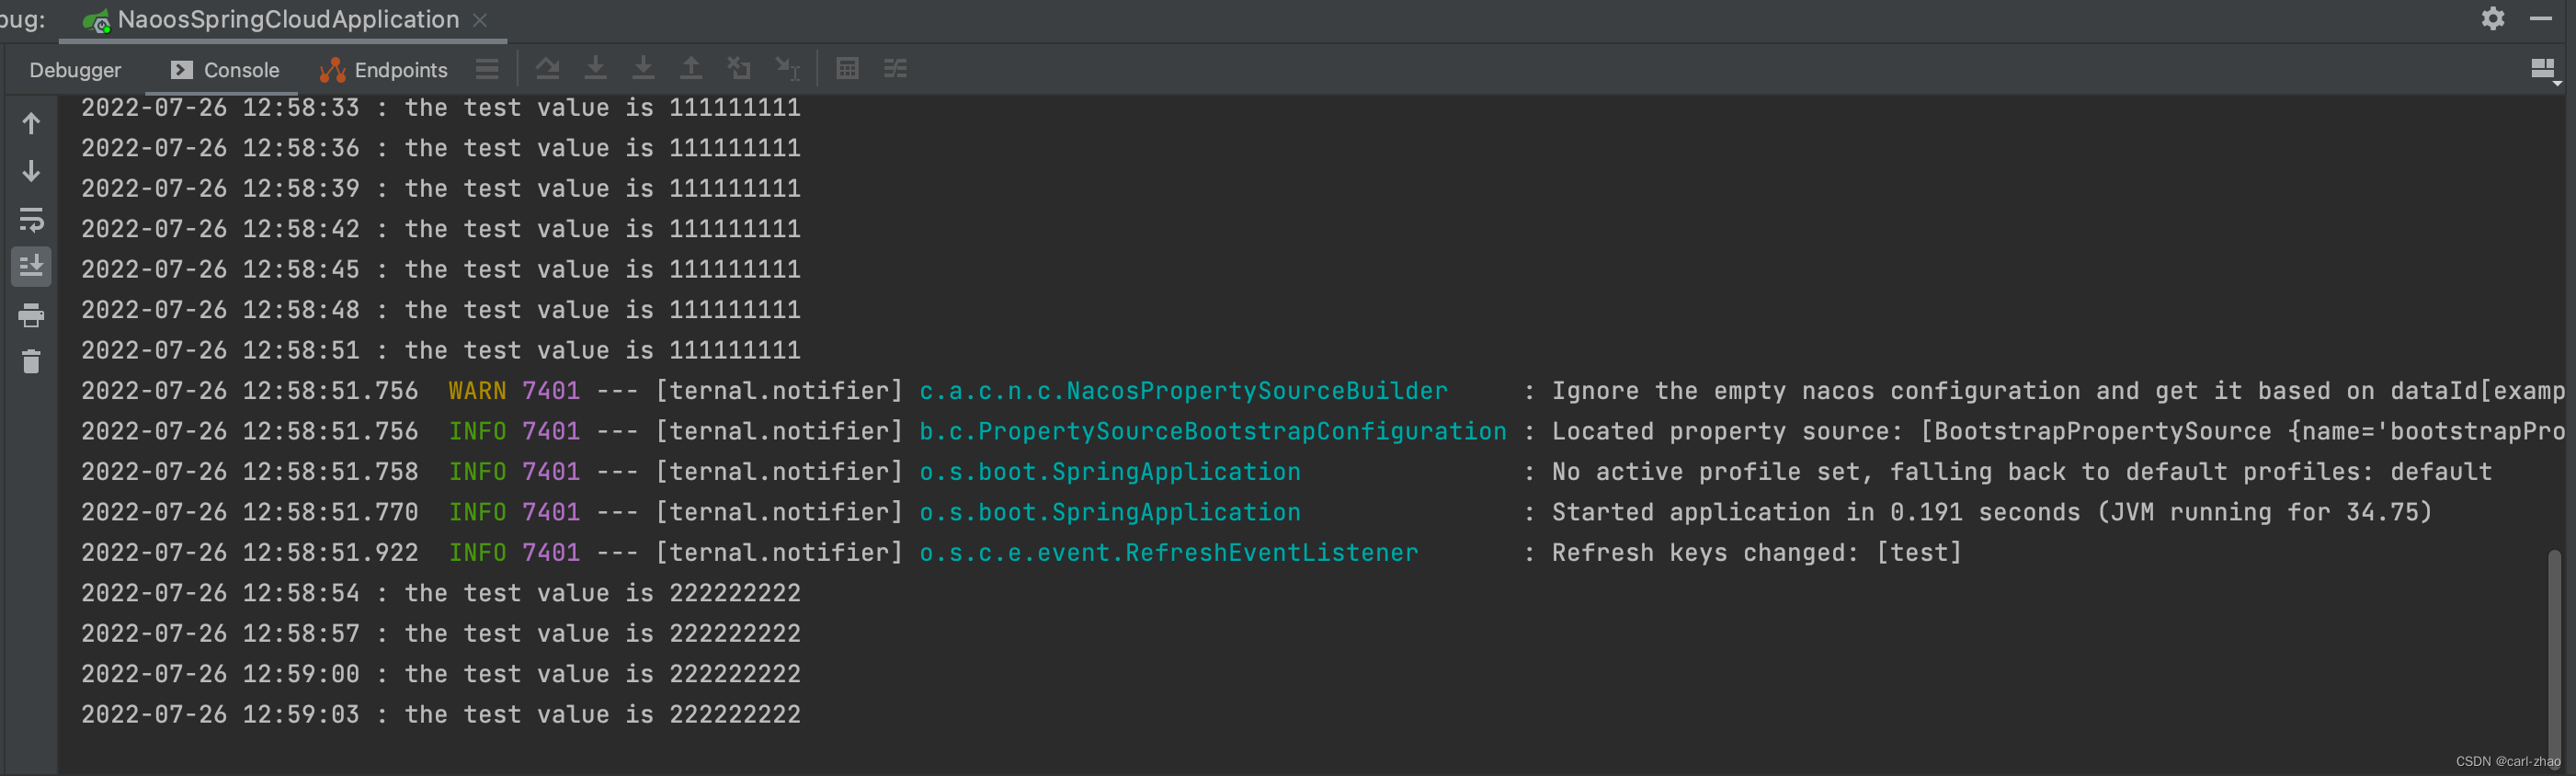Click the console vertical scrollbar
This screenshot has width=2576, height=776.
click(x=2553, y=654)
